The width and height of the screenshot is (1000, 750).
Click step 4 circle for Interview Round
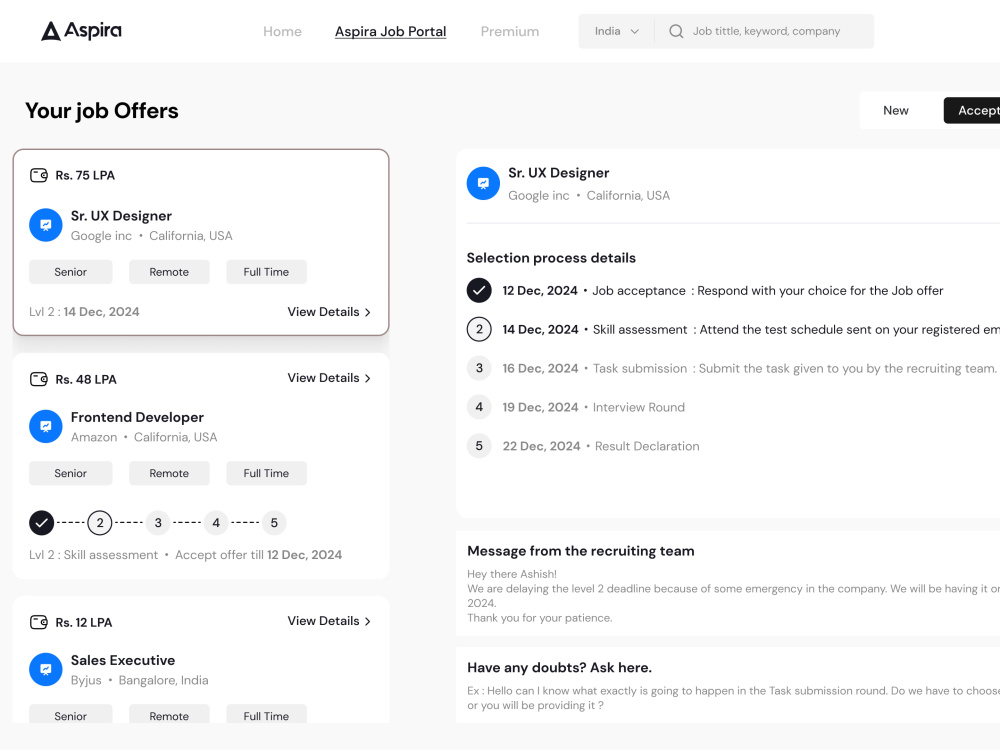tap(479, 407)
